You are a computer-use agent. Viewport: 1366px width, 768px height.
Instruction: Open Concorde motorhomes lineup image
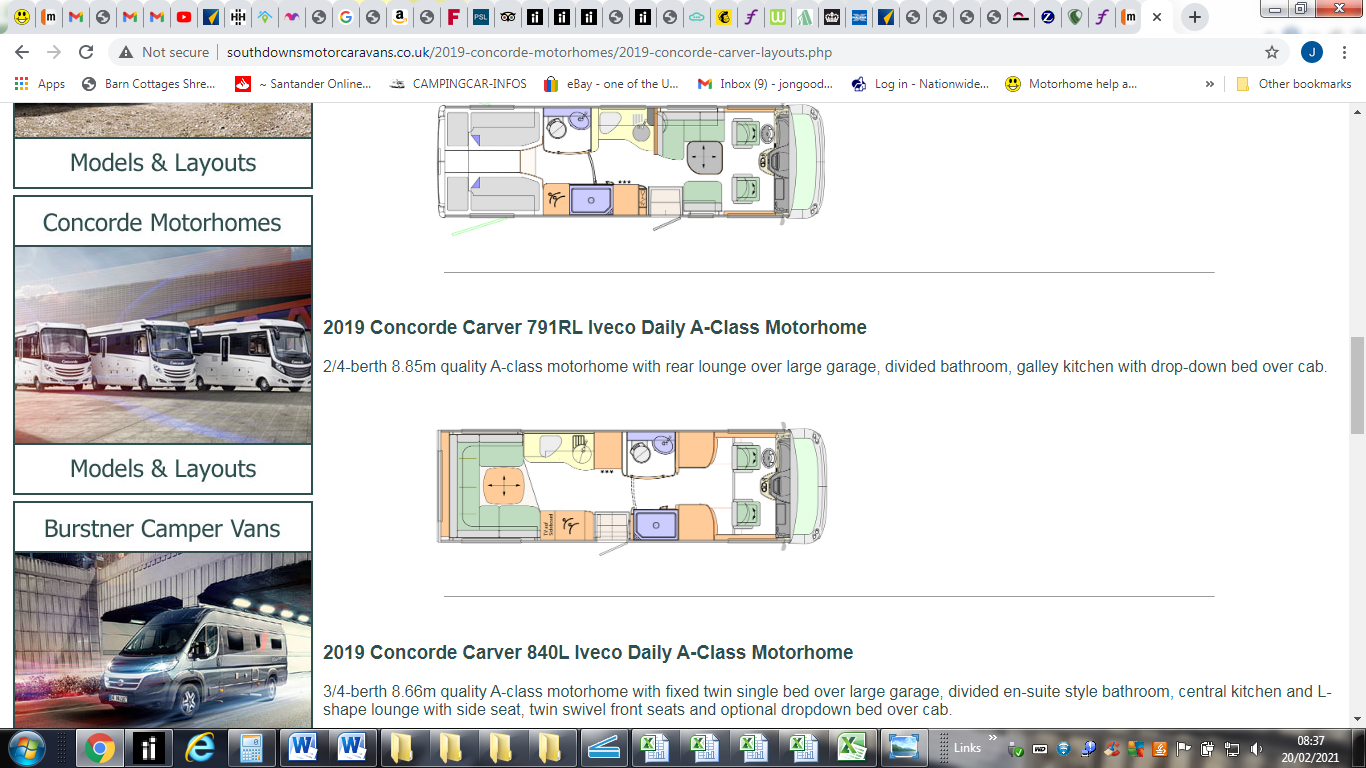pos(163,345)
